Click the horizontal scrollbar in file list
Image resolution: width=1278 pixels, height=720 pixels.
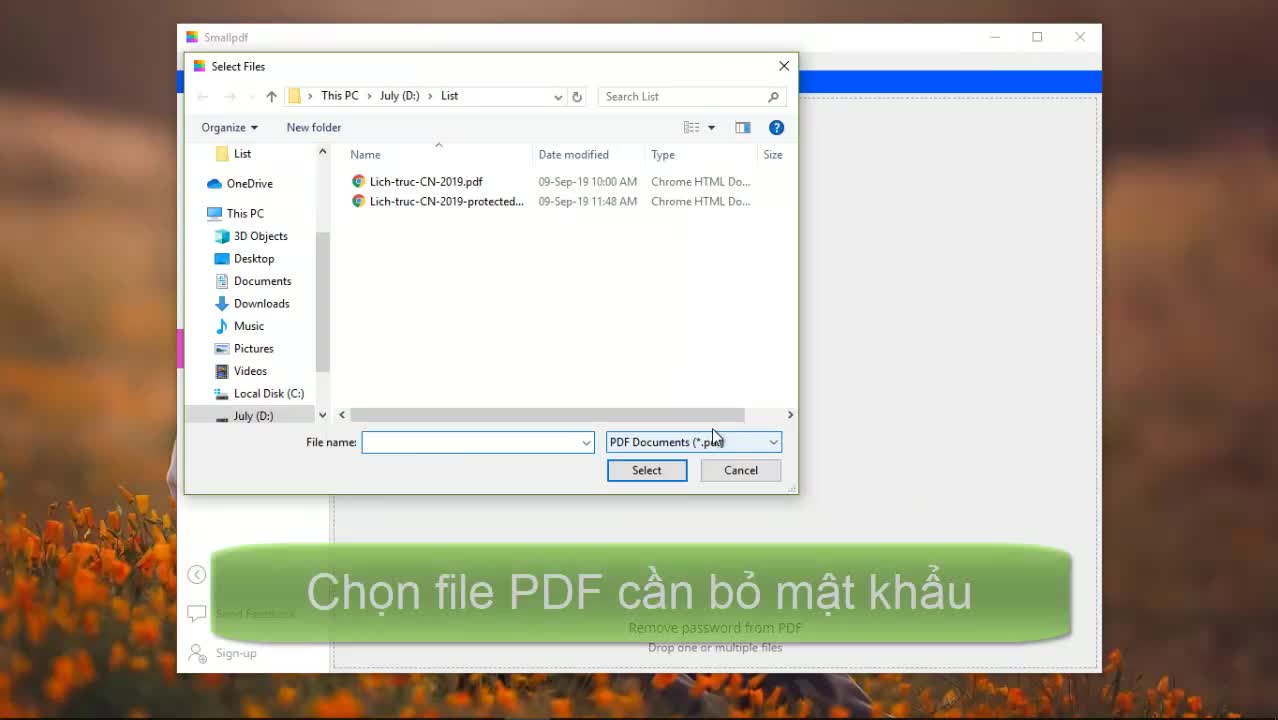point(547,414)
